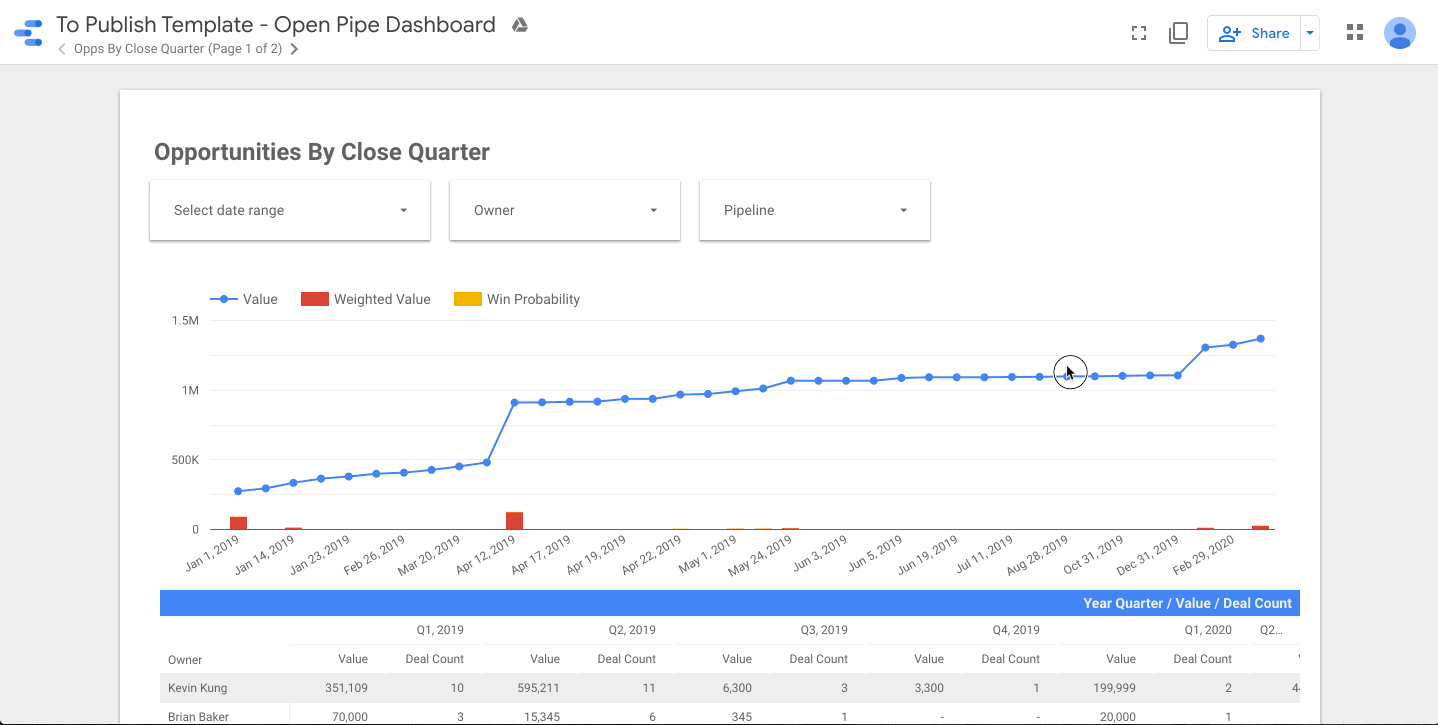
Task: Open the user account avatar
Action: [x=1400, y=33]
